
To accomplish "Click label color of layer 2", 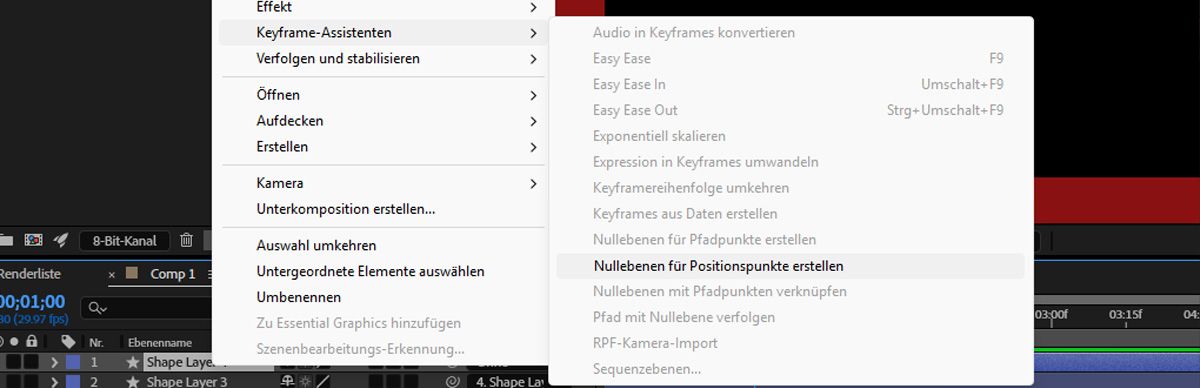I will 72,382.
